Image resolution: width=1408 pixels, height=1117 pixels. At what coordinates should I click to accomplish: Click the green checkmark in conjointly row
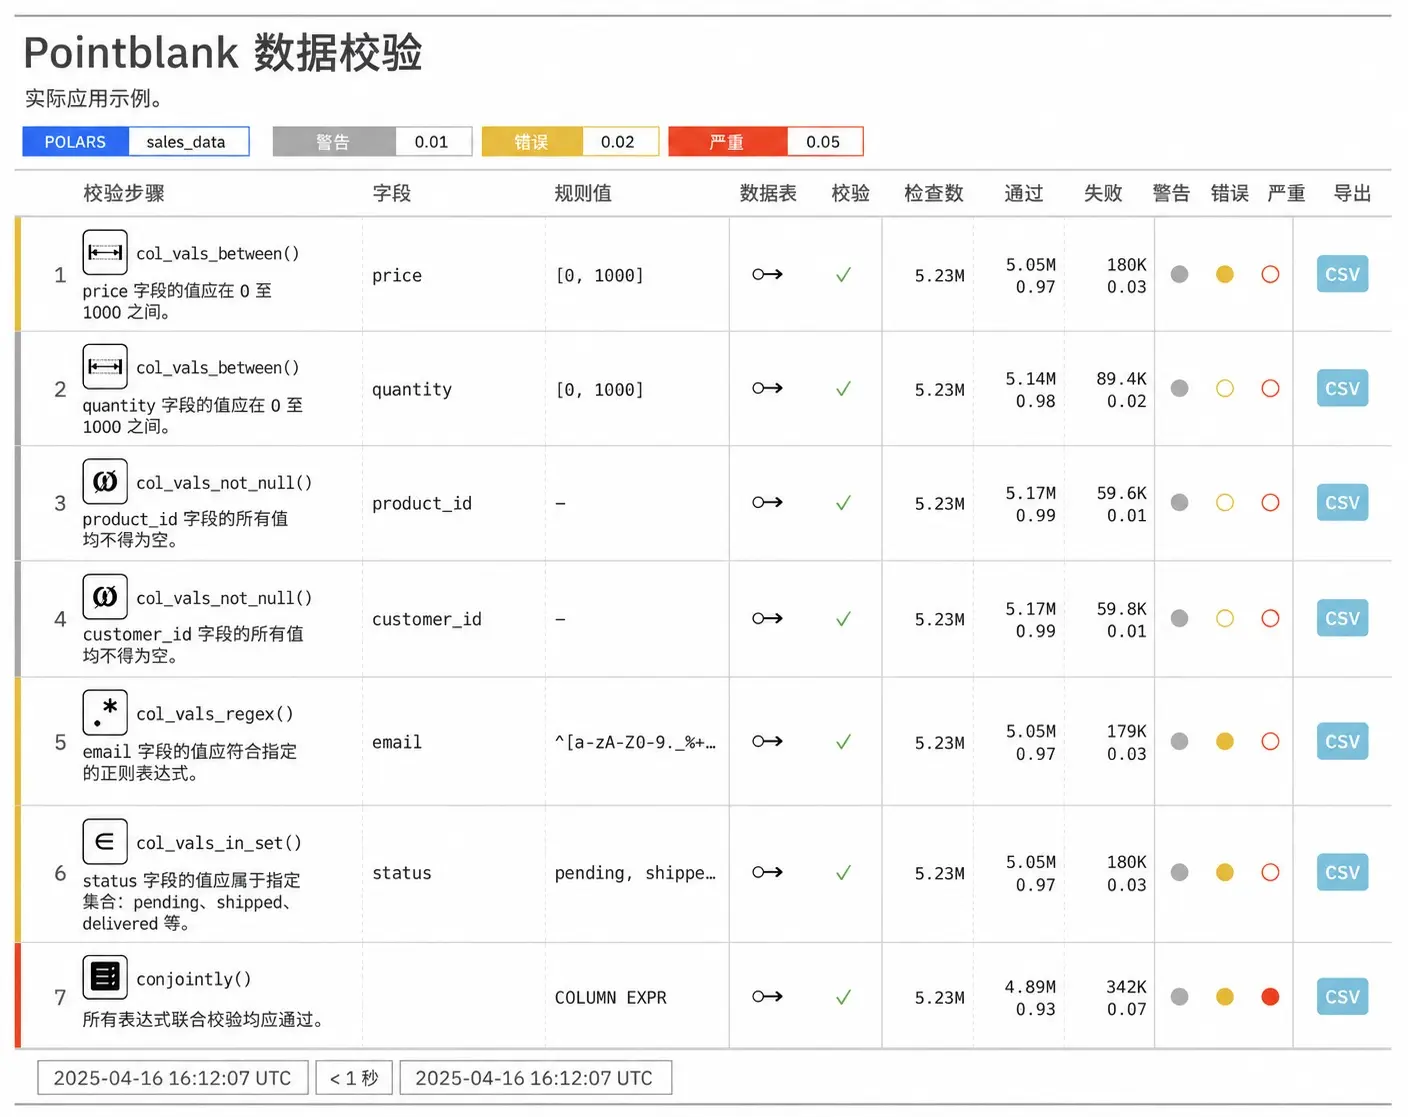[843, 996]
